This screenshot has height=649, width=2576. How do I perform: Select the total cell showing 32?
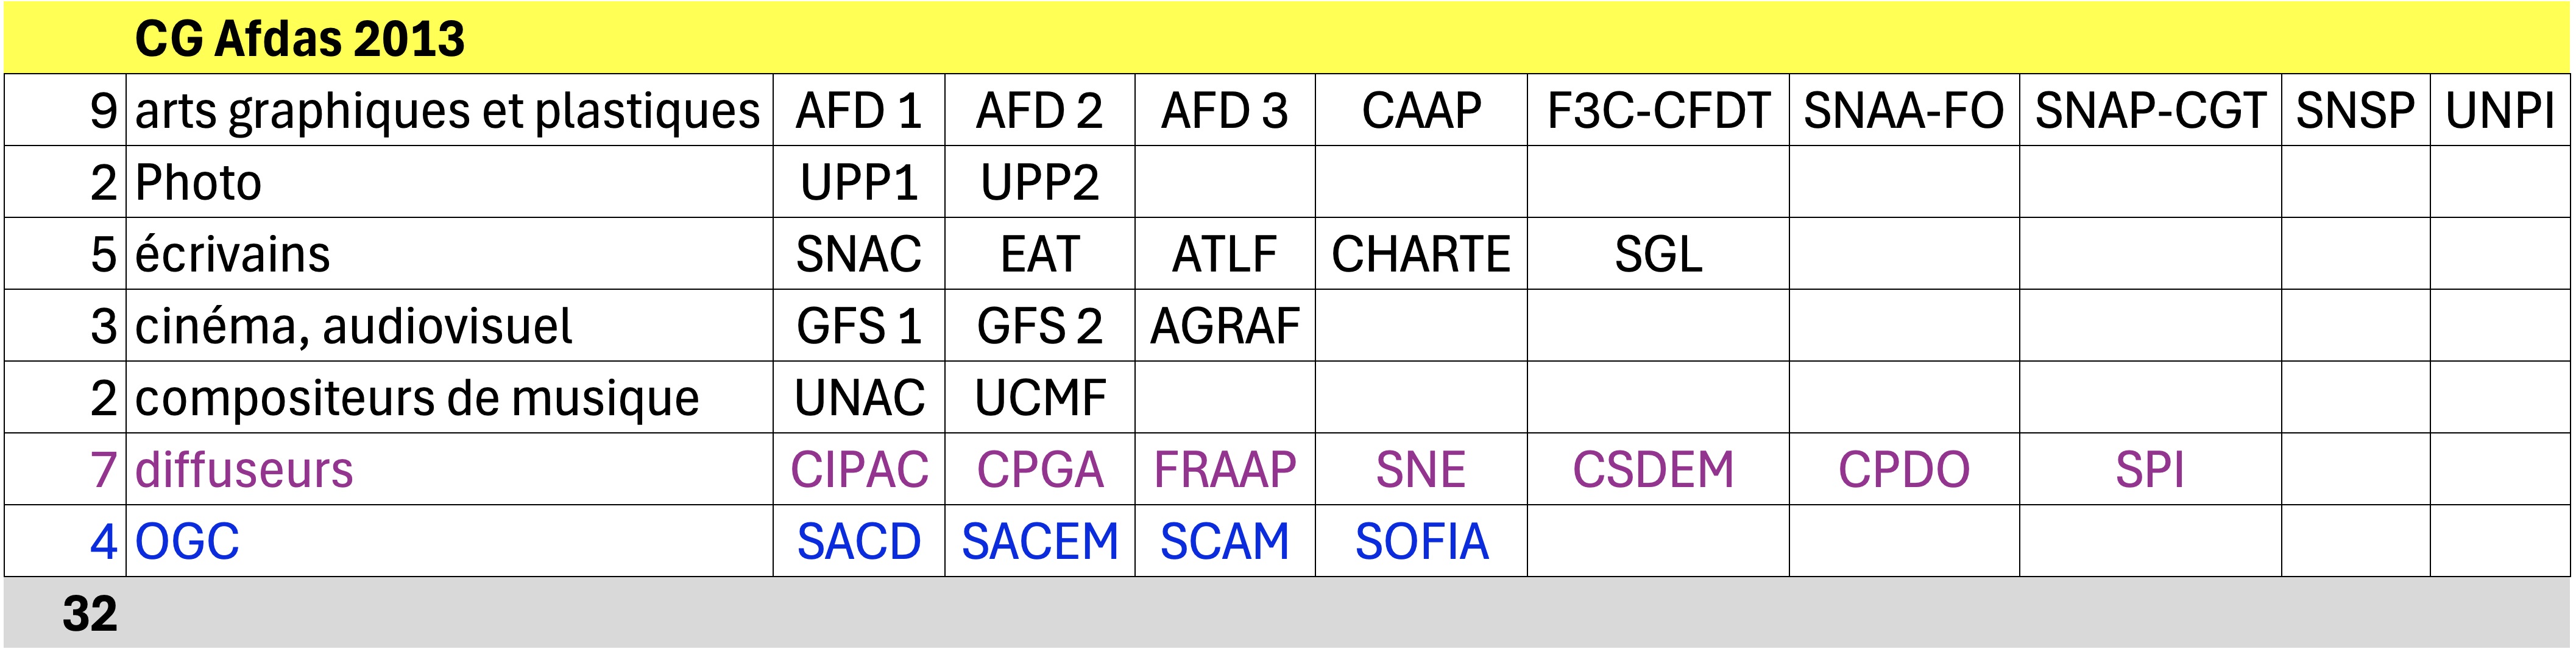coord(90,614)
